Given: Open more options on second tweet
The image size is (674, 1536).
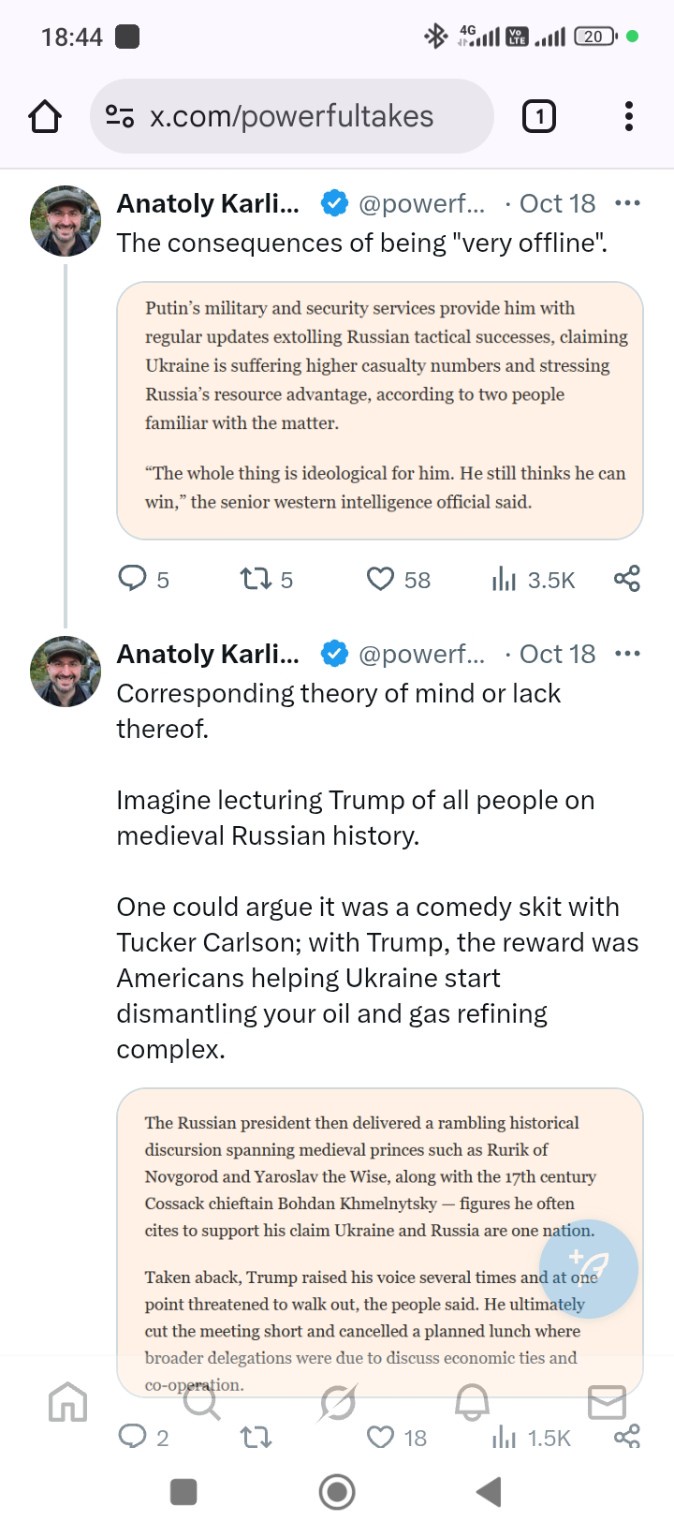Looking at the screenshot, I should pyautogui.click(x=627, y=654).
